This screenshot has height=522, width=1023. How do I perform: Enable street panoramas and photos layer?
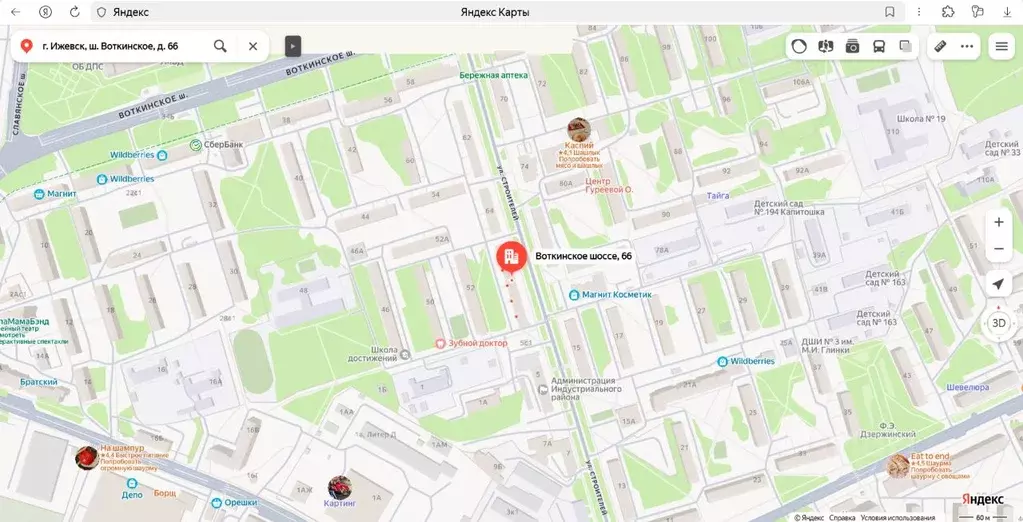click(852, 46)
